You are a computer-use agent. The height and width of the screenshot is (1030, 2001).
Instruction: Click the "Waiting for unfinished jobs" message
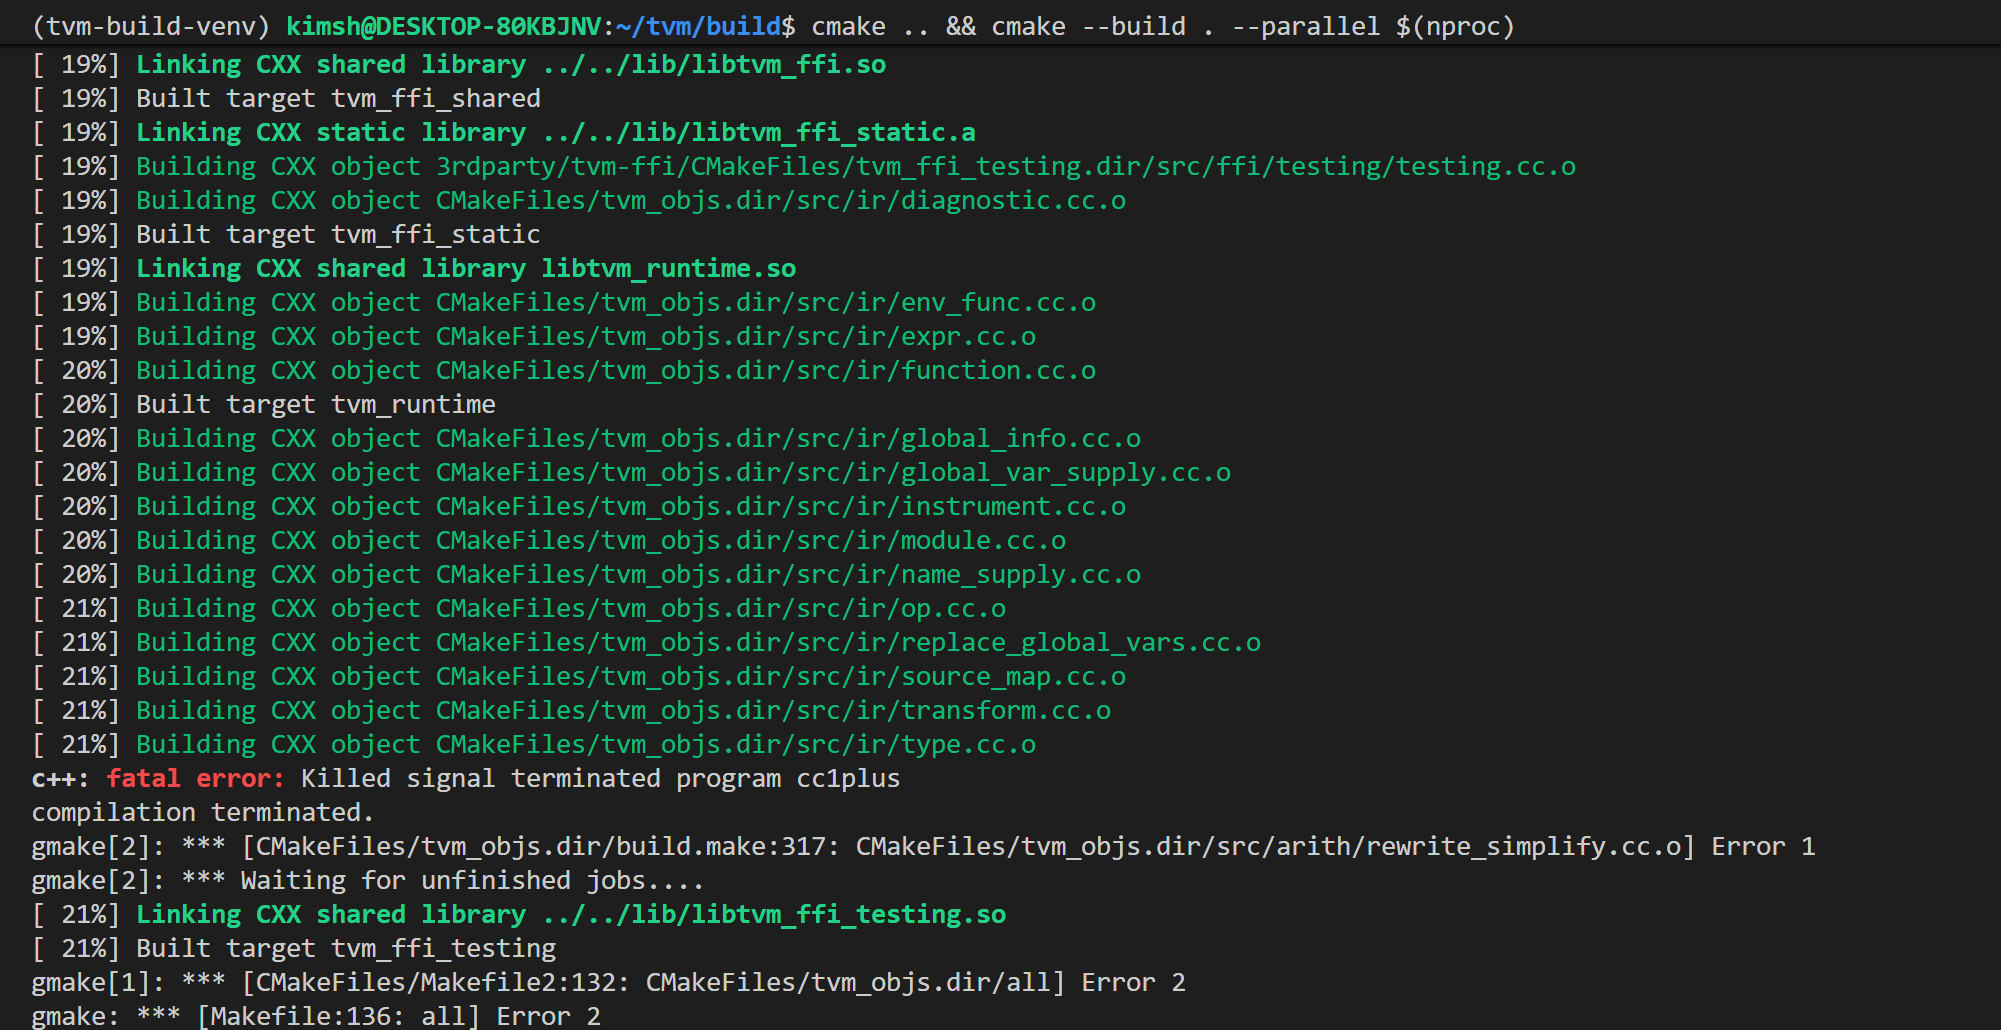(472, 881)
